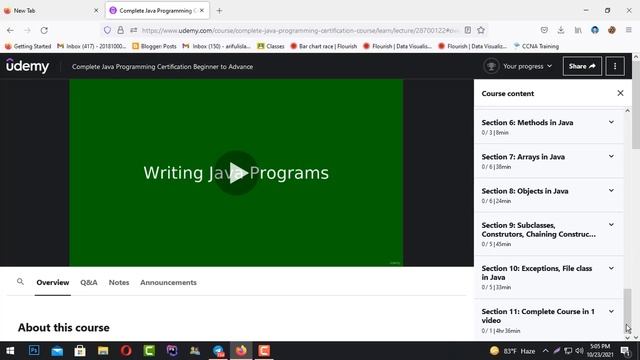Open Opera browser from taskbar
640x360 pixels.
pyautogui.click(x=126, y=351)
